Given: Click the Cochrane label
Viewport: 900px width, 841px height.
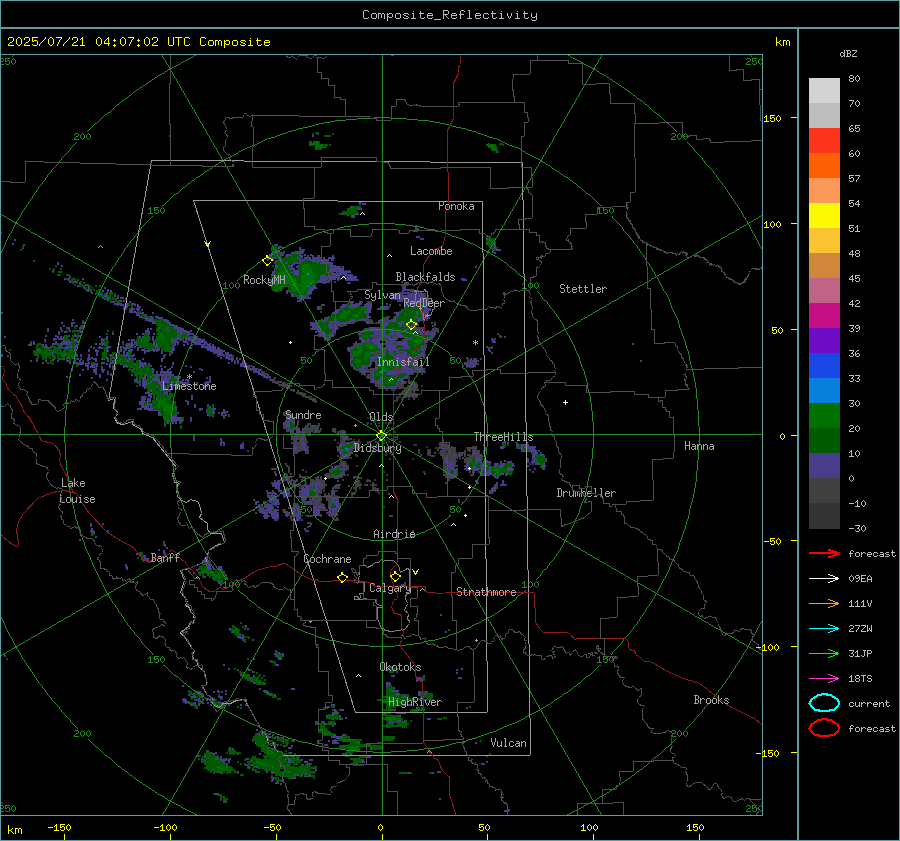Looking at the screenshot, I should (327, 559).
